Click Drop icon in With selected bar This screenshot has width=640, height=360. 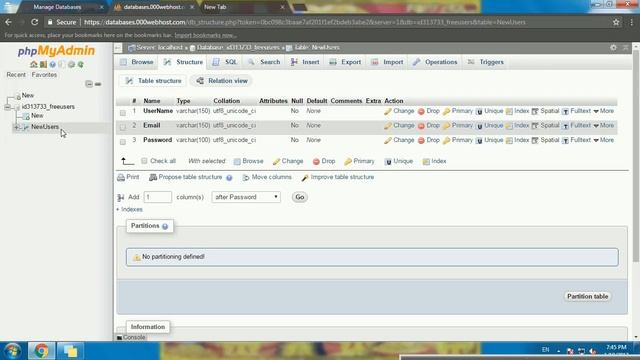click(x=316, y=162)
